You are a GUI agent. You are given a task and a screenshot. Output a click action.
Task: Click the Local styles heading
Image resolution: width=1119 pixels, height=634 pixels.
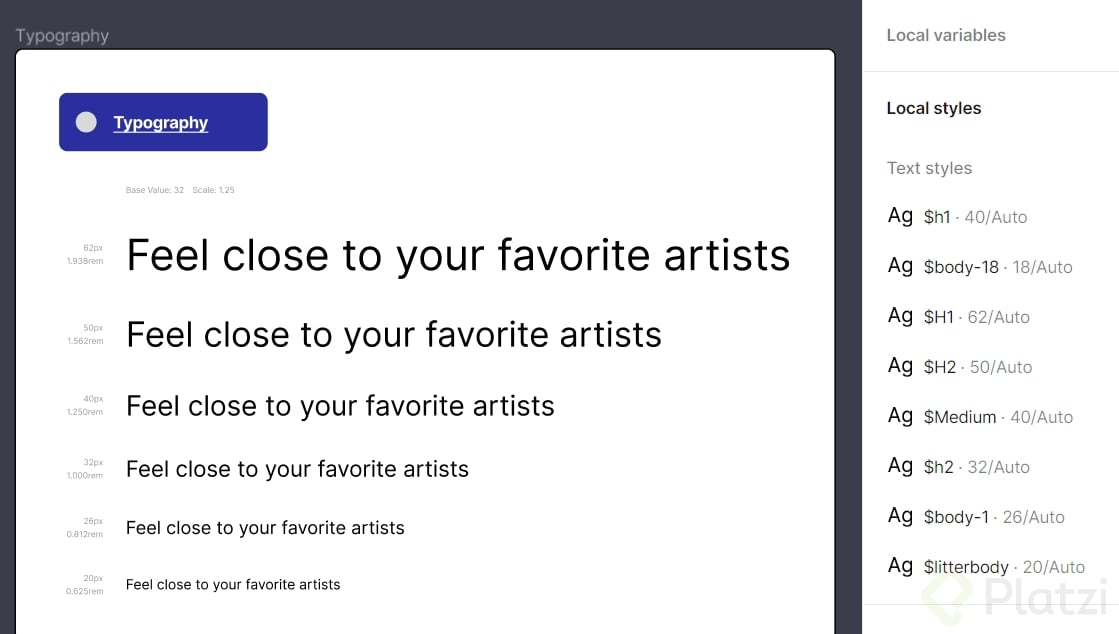pos(934,108)
